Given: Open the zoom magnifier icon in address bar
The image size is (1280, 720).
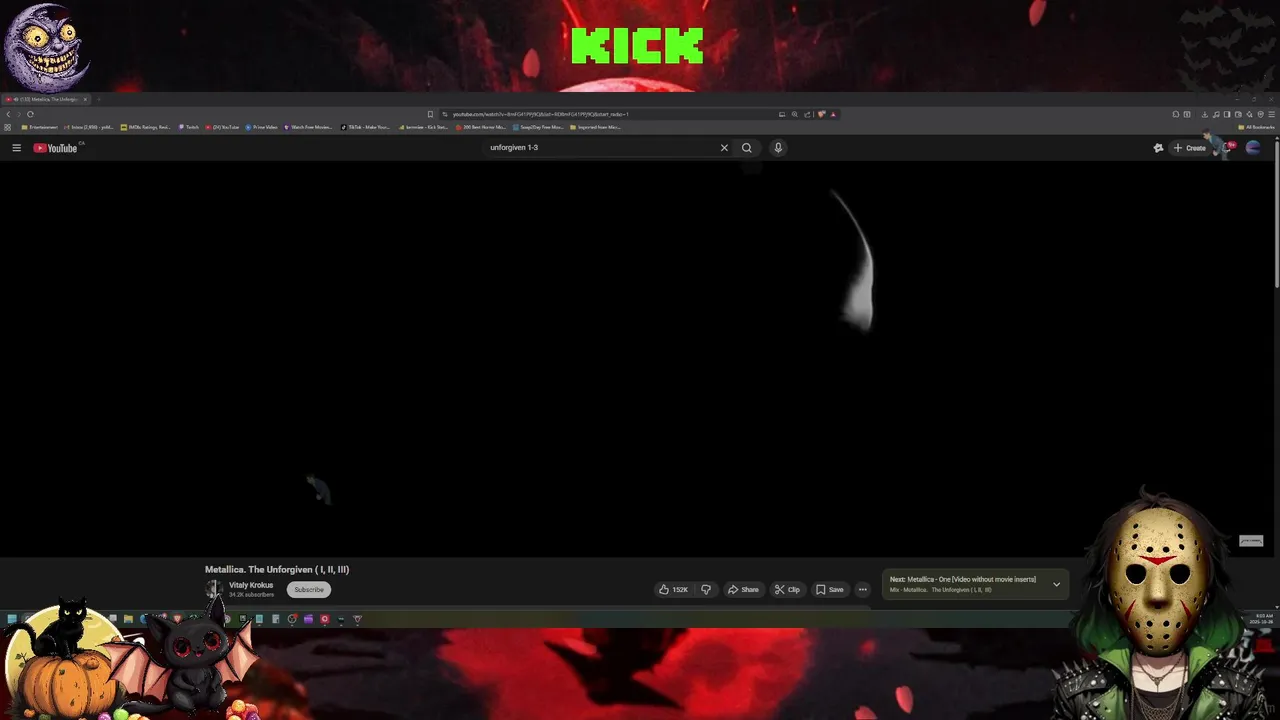Looking at the screenshot, I should pos(795,114).
